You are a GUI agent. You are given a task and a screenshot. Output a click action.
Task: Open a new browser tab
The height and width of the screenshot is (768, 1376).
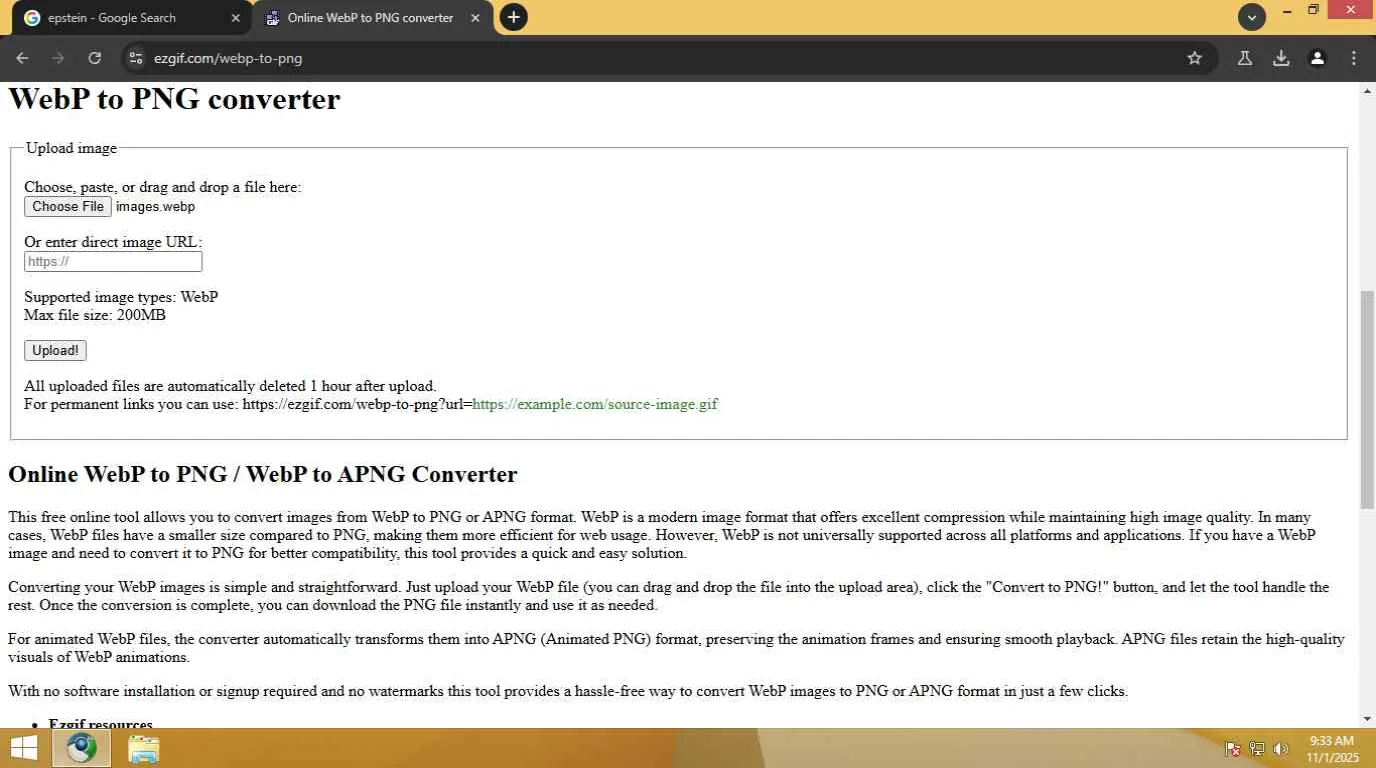point(513,17)
